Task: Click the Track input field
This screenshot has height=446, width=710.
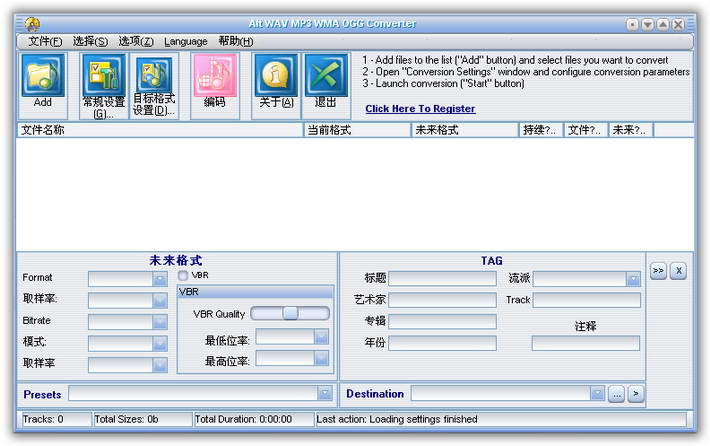Action: 587,300
